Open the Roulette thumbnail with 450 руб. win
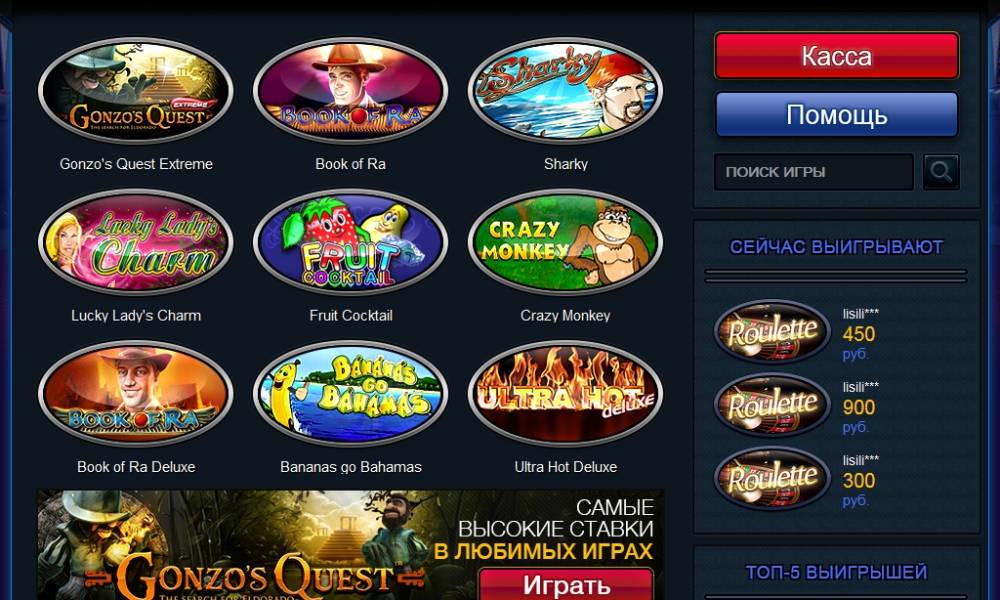This screenshot has height=600, width=1000. coord(772,332)
